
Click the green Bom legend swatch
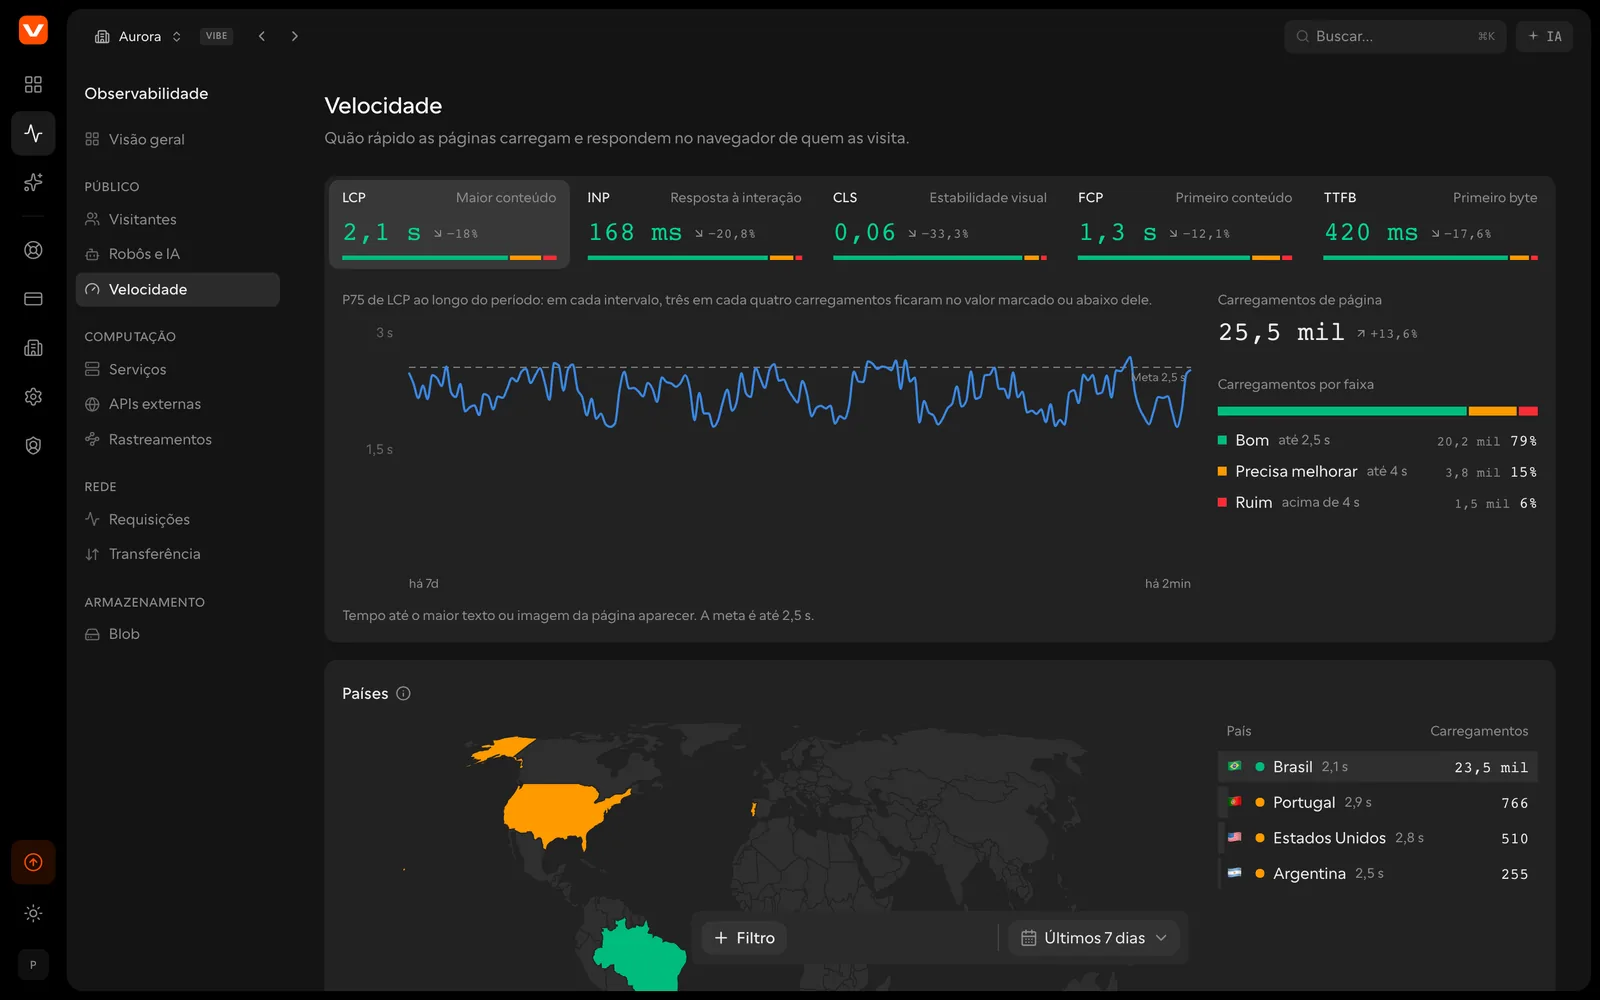(x=1222, y=440)
